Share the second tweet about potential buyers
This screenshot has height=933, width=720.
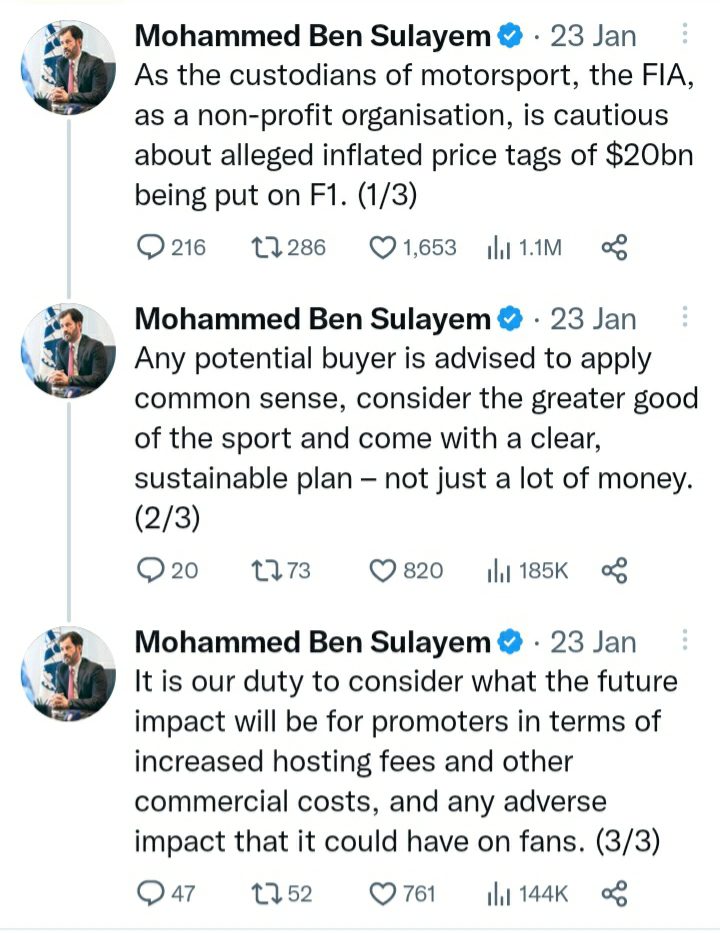614,571
